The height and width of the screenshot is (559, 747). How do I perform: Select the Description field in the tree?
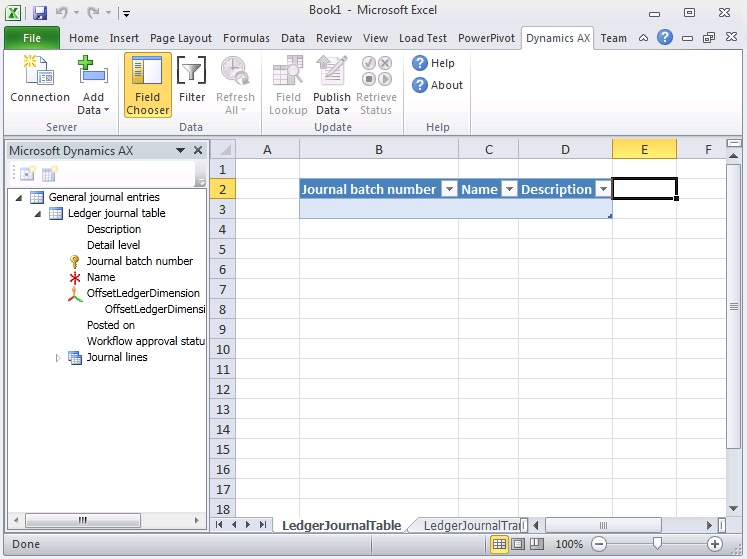click(x=114, y=229)
